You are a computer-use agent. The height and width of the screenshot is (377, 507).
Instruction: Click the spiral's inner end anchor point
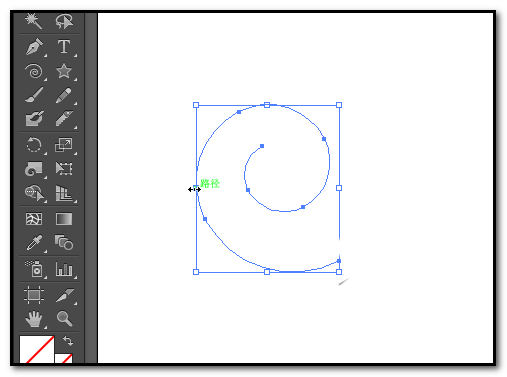click(x=262, y=146)
